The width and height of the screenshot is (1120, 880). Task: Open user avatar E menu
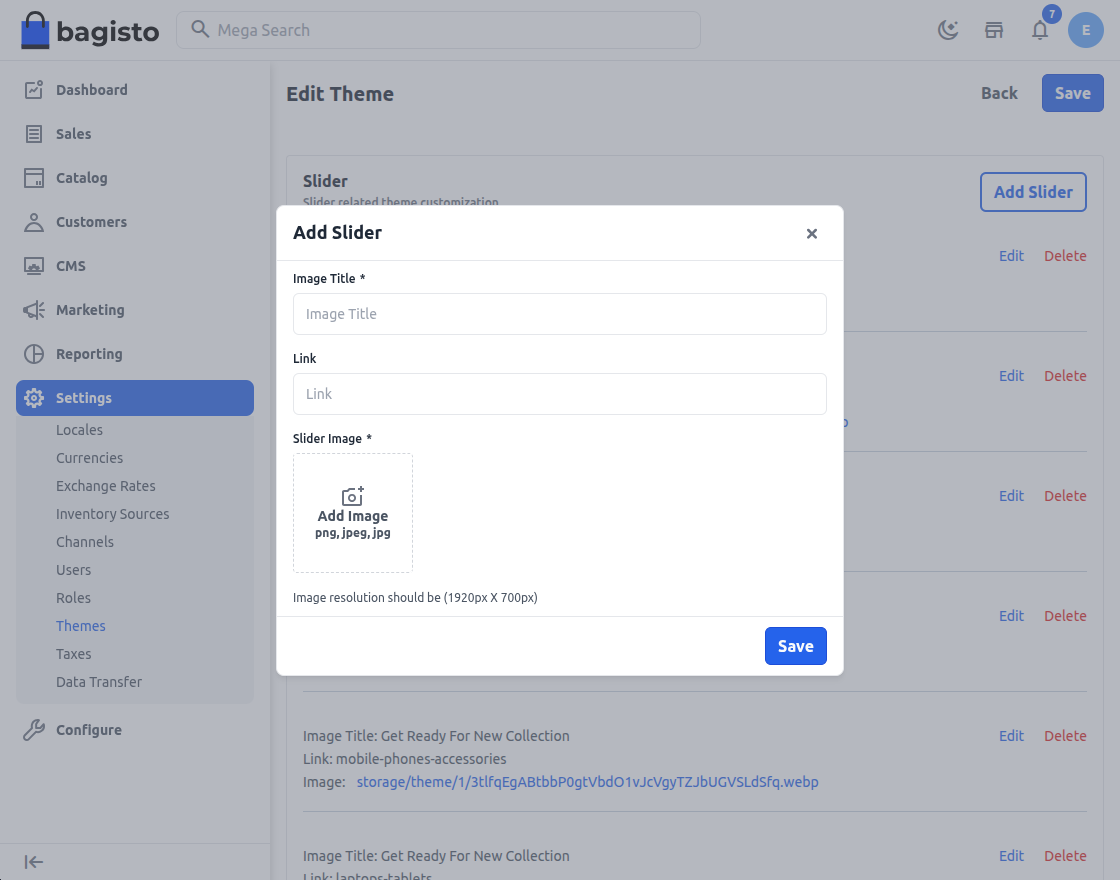click(x=1086, y=30)
